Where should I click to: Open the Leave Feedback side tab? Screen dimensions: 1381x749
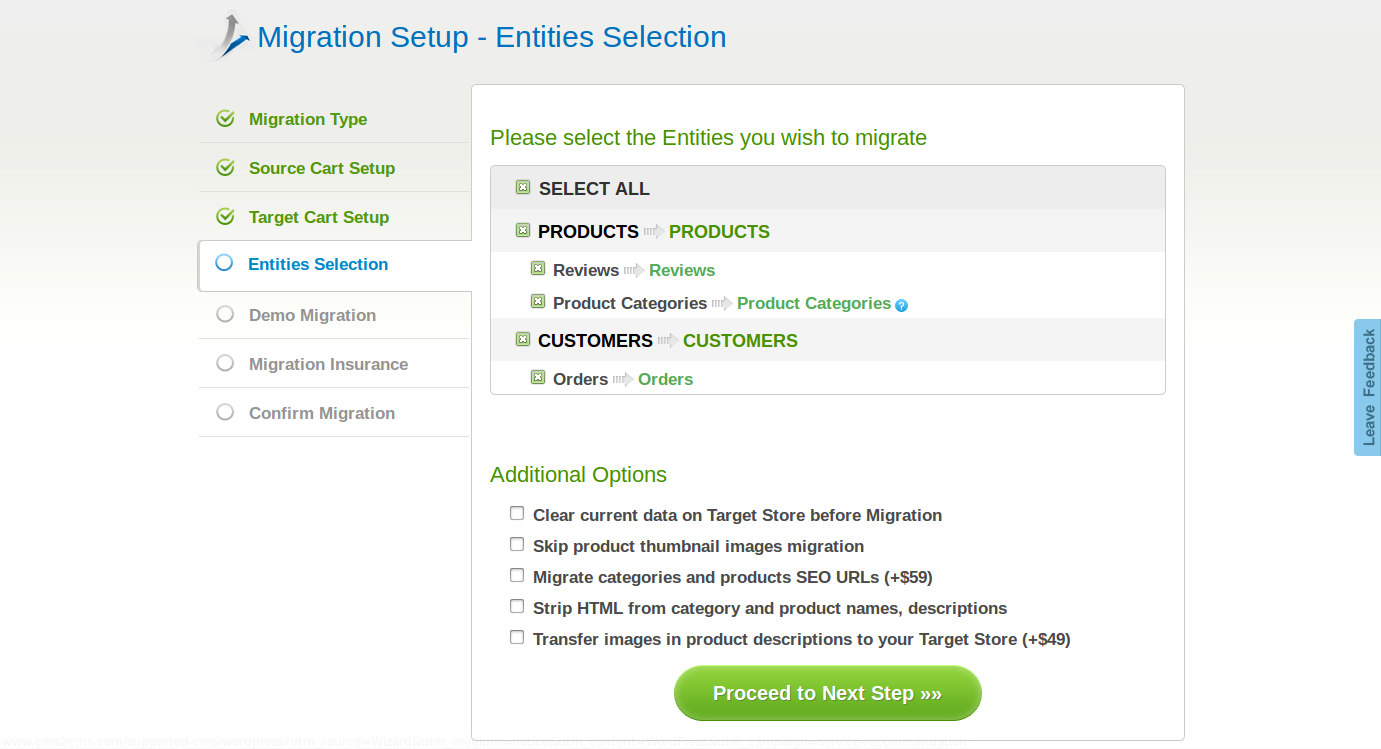[x=1368, y=387]
